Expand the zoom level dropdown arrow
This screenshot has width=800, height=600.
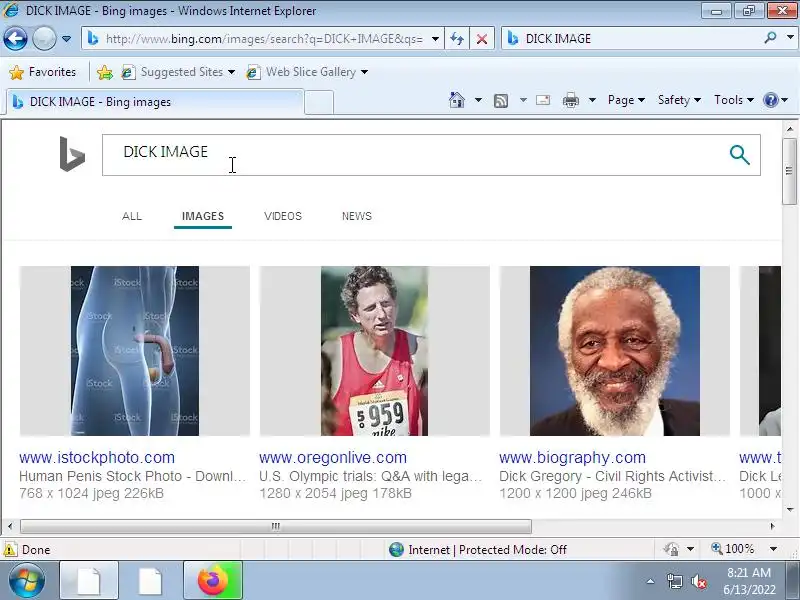(773, 549)
